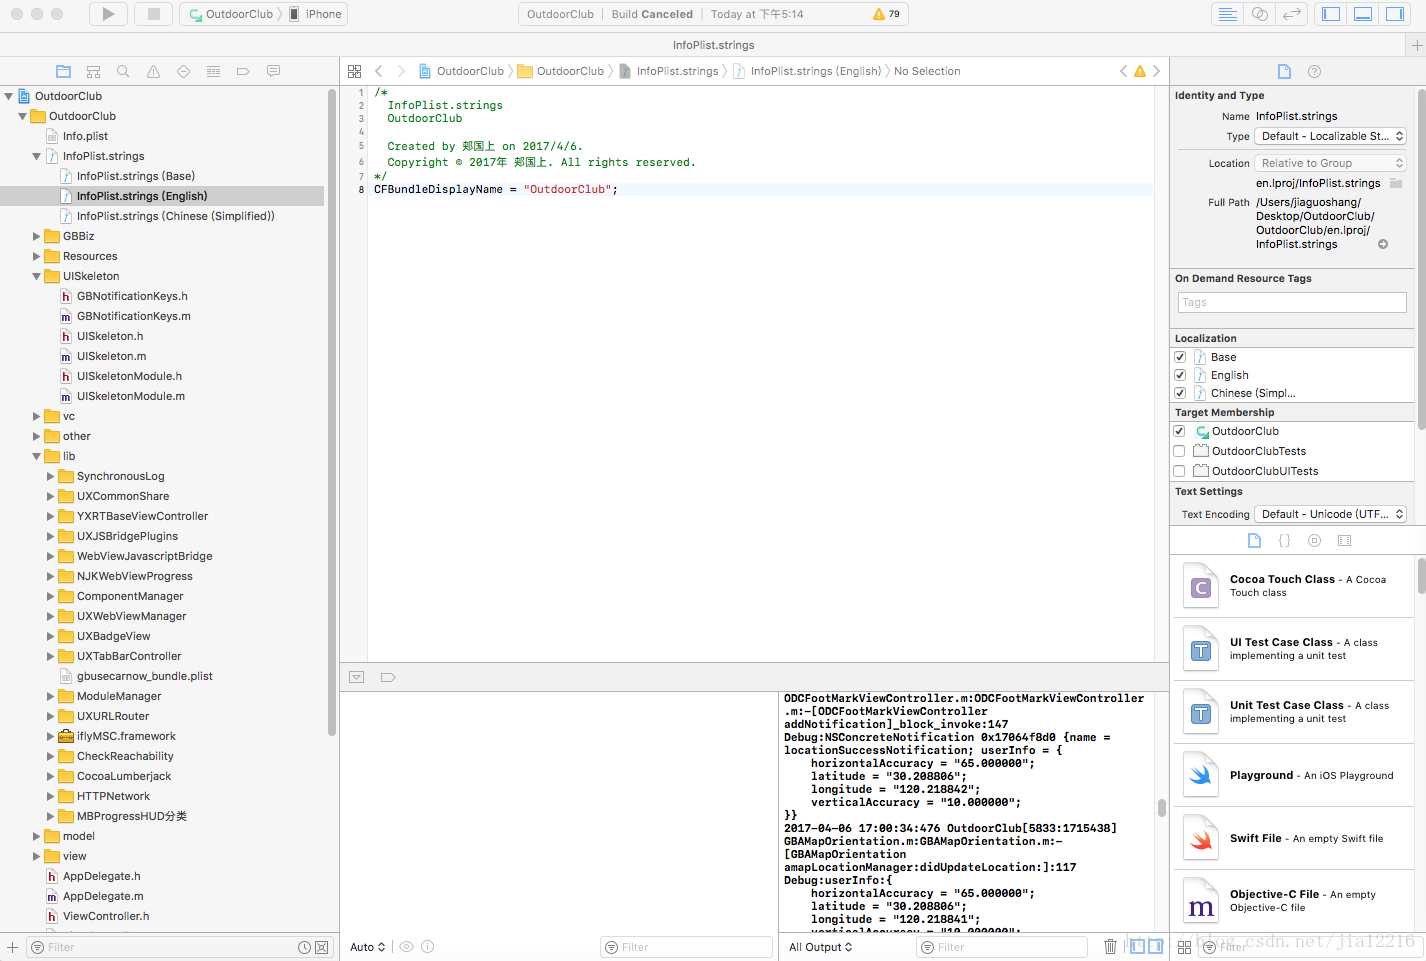Click the console vertical scrollbar
The image size is (1426, 961).
[1161, 808]
